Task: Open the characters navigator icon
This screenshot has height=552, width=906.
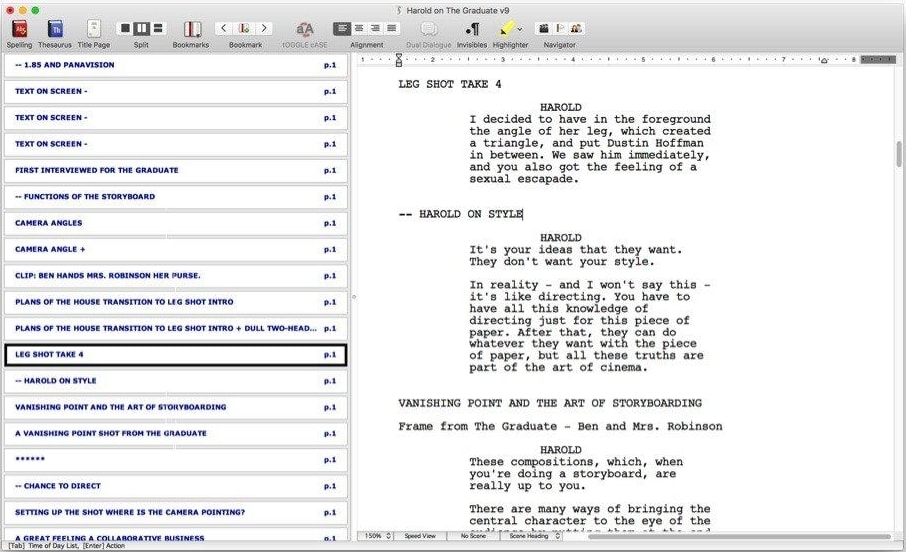Action: click(576, 28)
